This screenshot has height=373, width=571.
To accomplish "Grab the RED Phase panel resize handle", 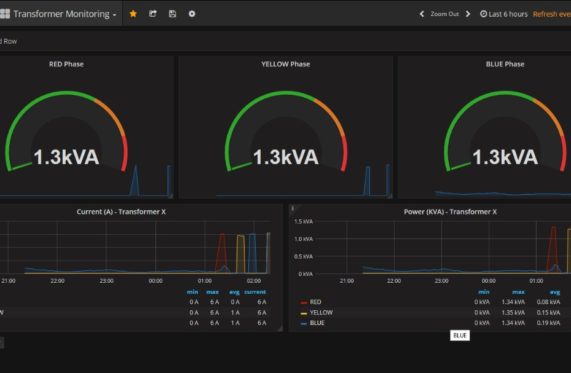I will [170, 196].
